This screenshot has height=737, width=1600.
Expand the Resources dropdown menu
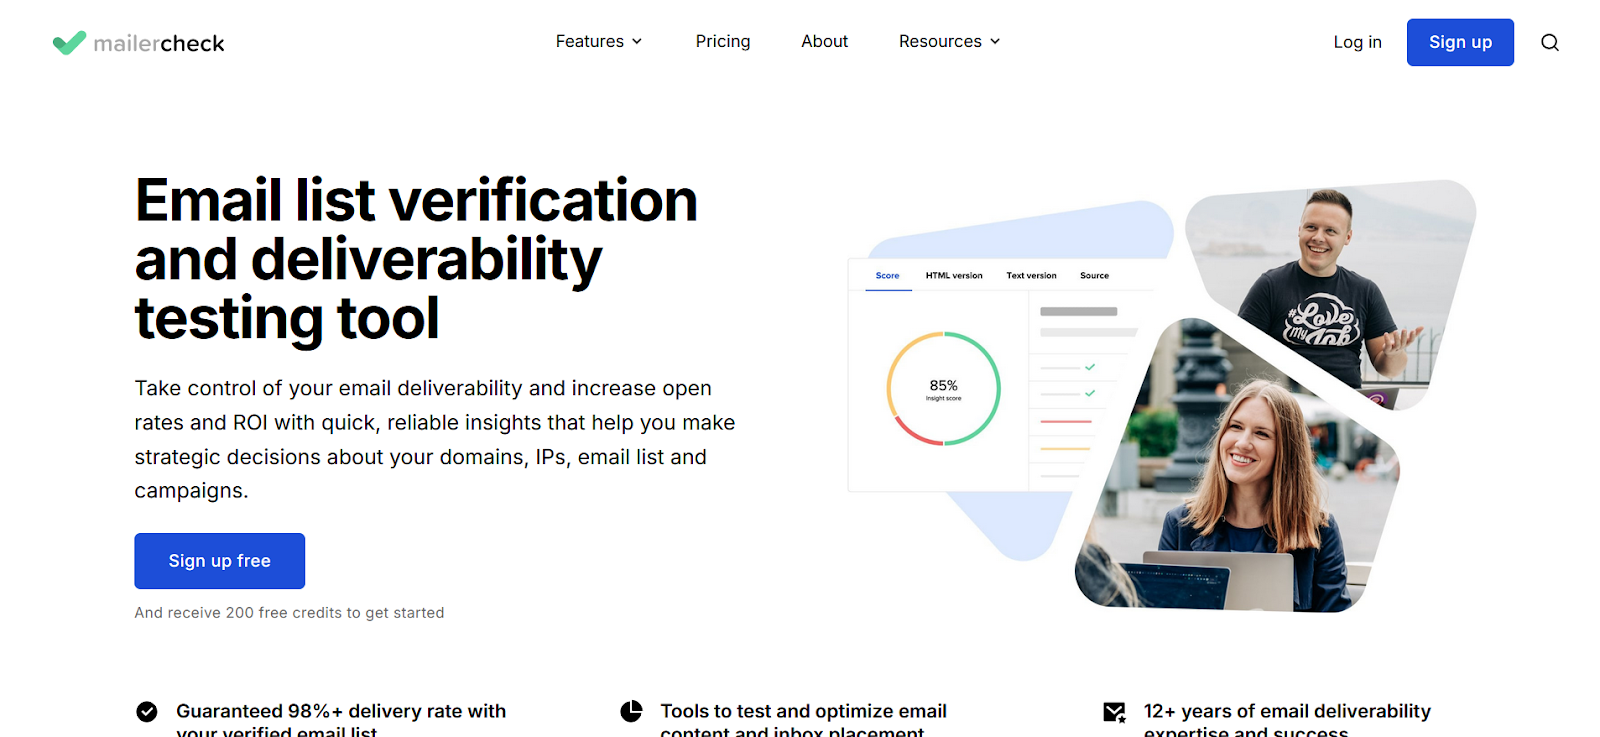point(948,41)
